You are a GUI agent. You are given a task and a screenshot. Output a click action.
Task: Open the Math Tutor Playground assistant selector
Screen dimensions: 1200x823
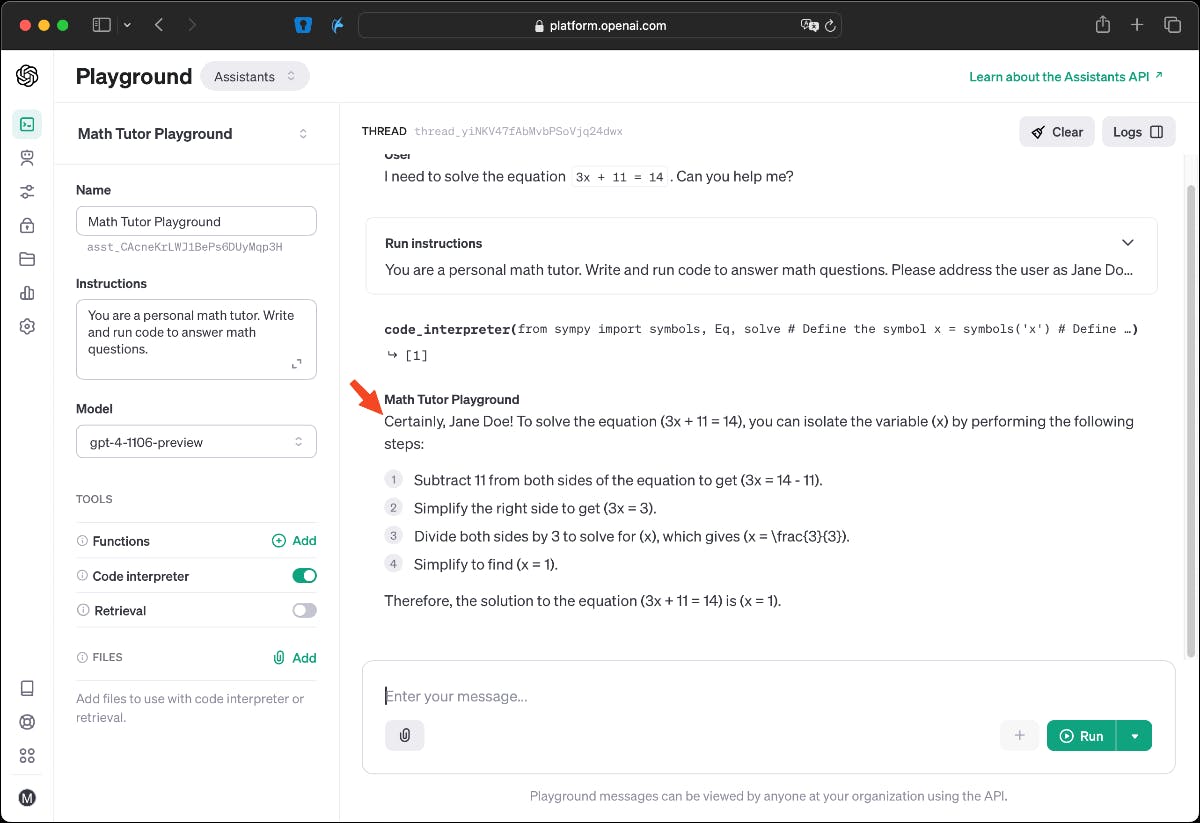point(194,134)
